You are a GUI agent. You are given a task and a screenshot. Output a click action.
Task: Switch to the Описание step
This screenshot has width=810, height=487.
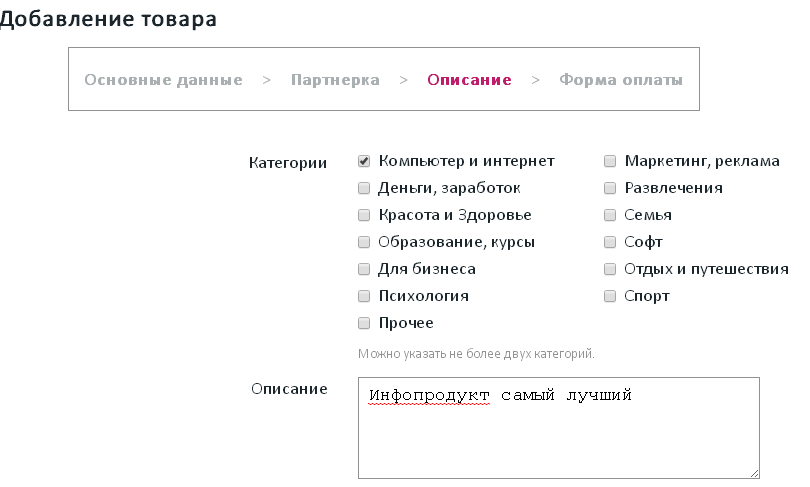coord(469,80)
